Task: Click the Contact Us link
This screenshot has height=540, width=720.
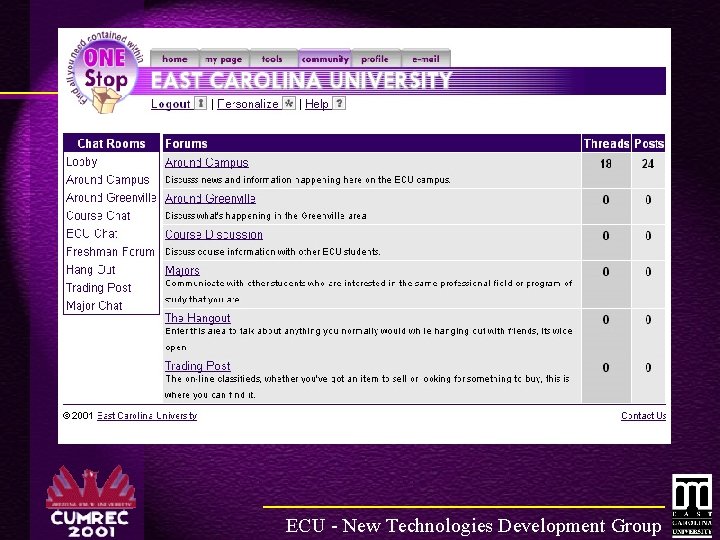Action: pos(643,416)
